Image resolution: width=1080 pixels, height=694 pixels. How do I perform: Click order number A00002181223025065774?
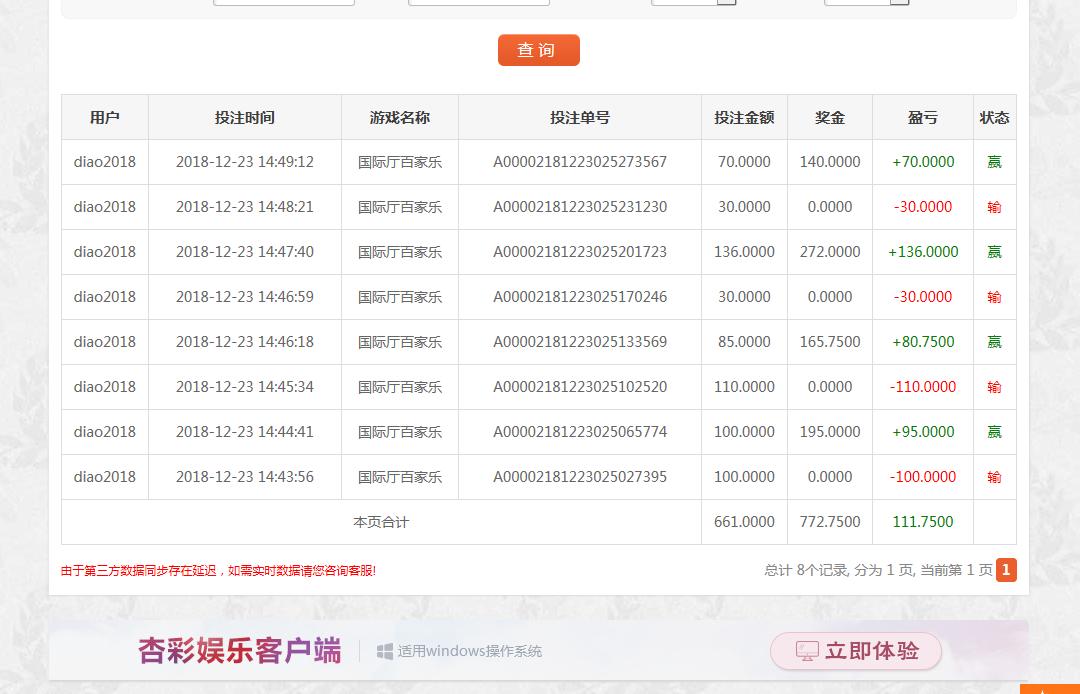580,432
